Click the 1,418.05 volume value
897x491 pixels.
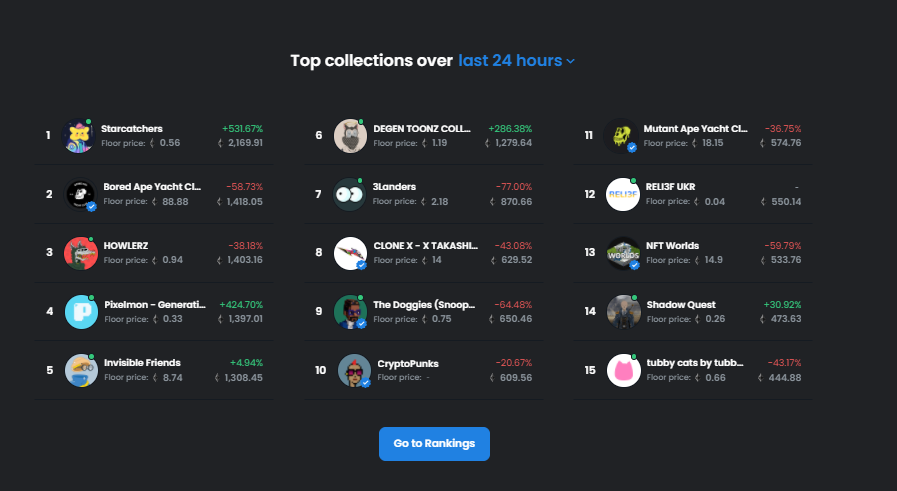(x=244, y=201)
